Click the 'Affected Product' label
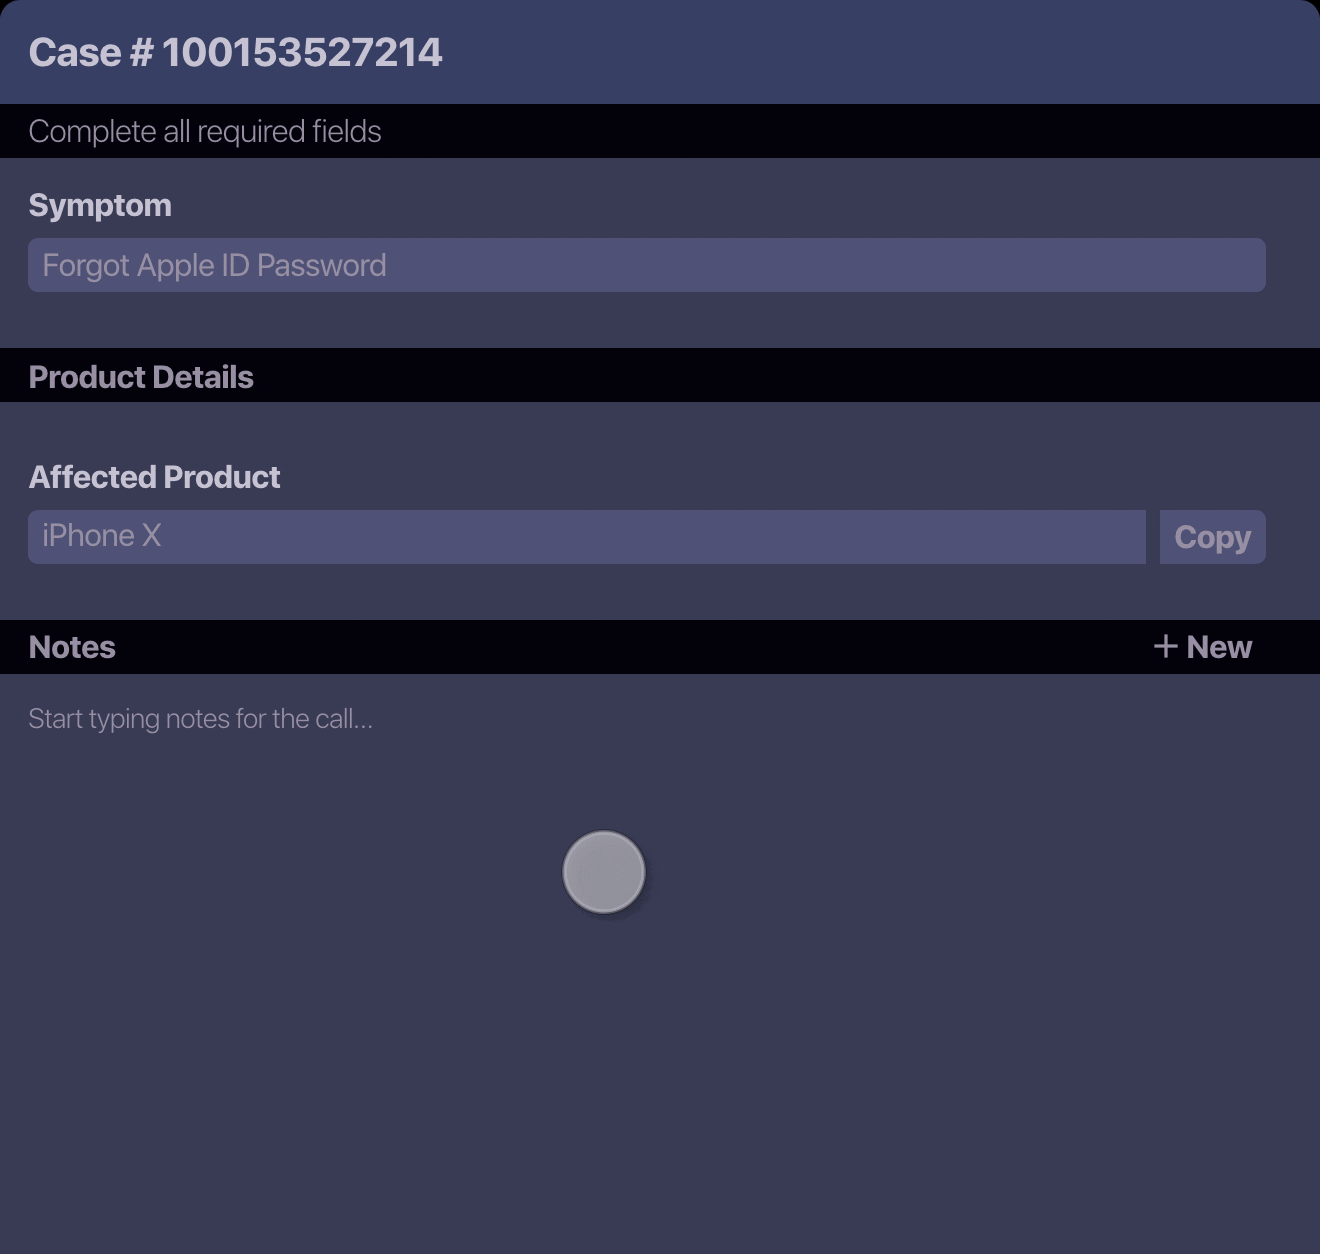 pos(154,477)
